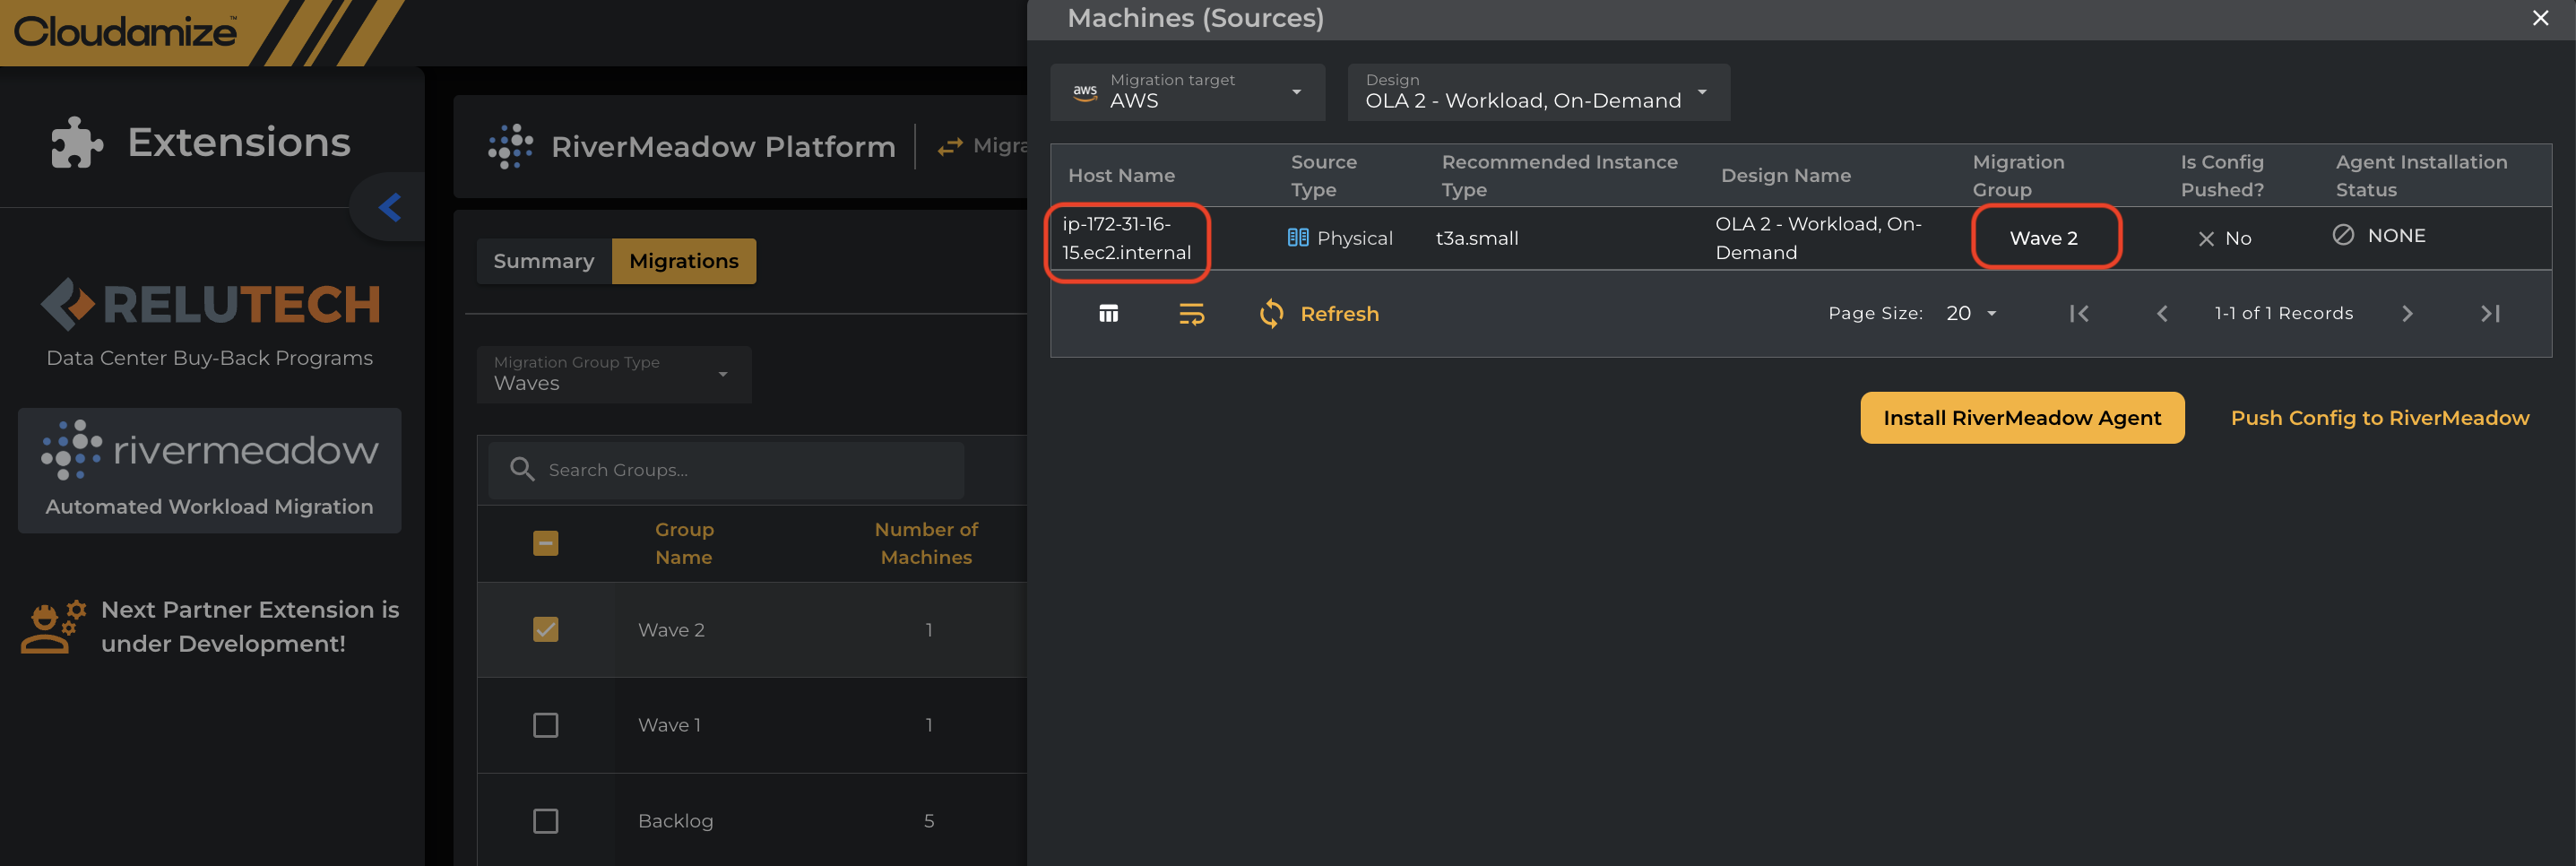
Task: Go to the last page
Action: [2489, 314]
